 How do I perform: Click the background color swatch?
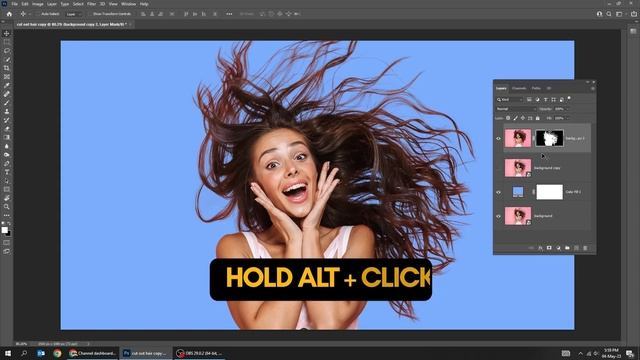9,233
